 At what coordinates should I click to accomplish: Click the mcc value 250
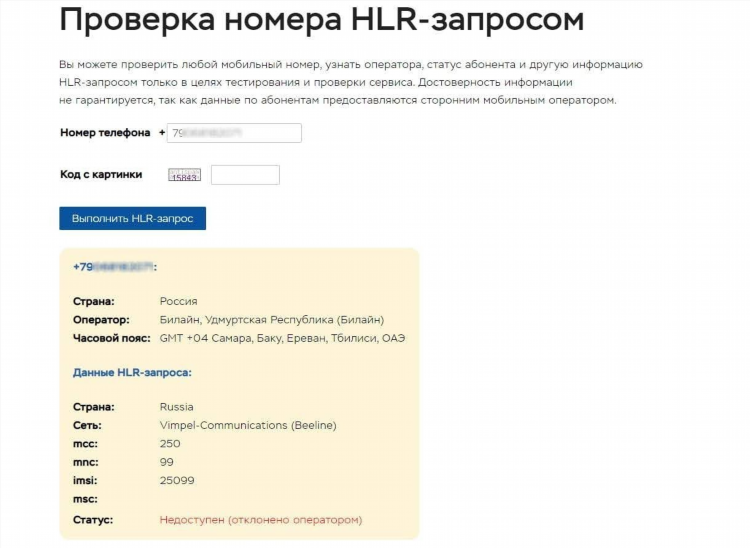[x=170, y=444]
